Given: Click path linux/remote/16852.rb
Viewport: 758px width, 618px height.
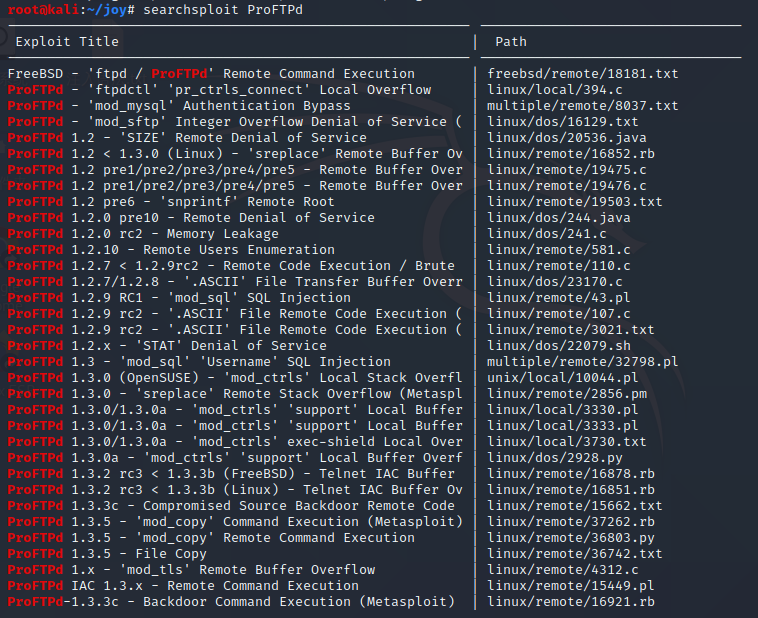Looking at the screenshot, I should point(570,153).
